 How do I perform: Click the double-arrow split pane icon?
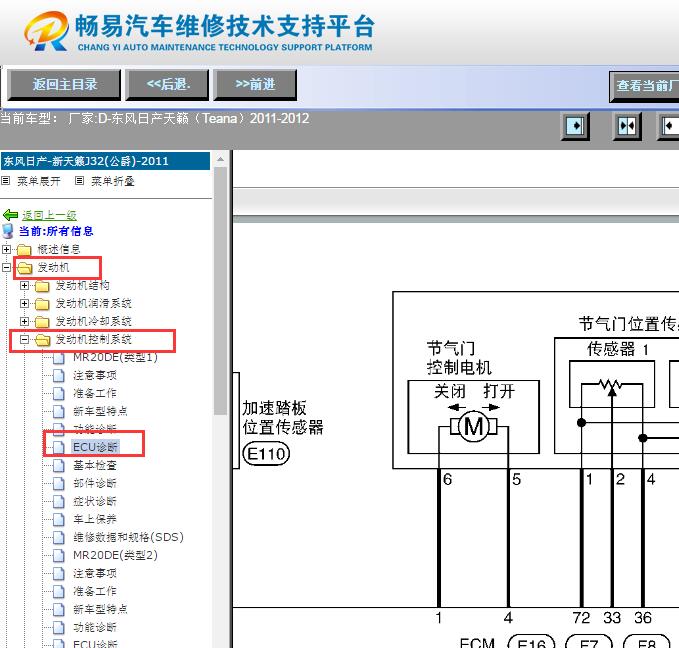click(627, 126)
